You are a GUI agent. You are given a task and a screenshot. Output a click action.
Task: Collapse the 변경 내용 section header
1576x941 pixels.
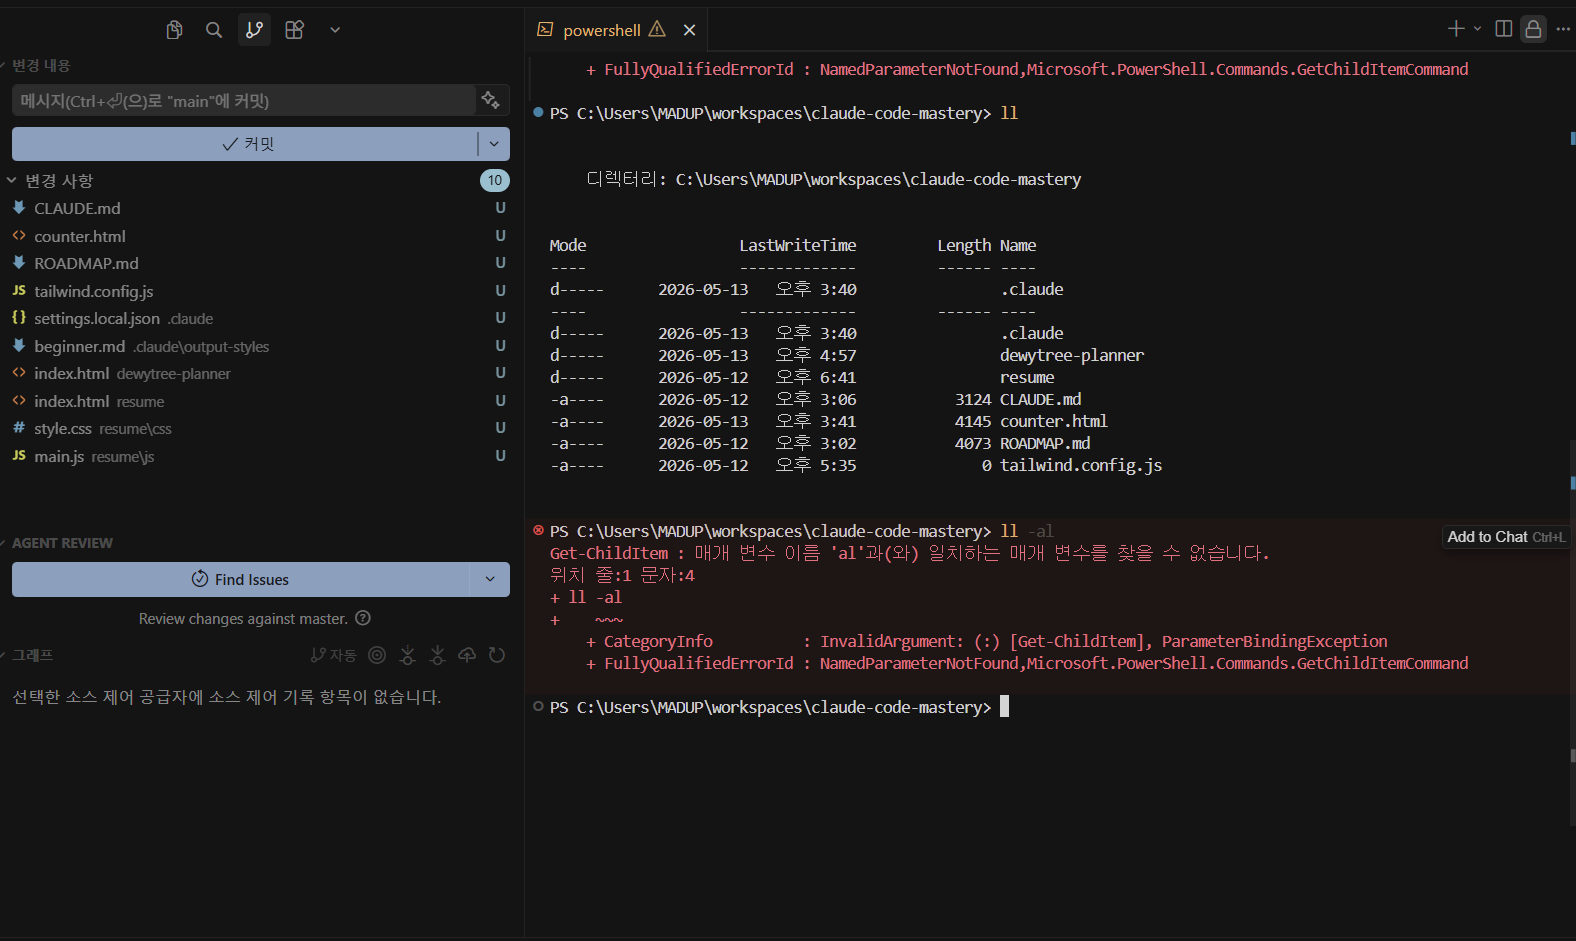click(41, 65)
